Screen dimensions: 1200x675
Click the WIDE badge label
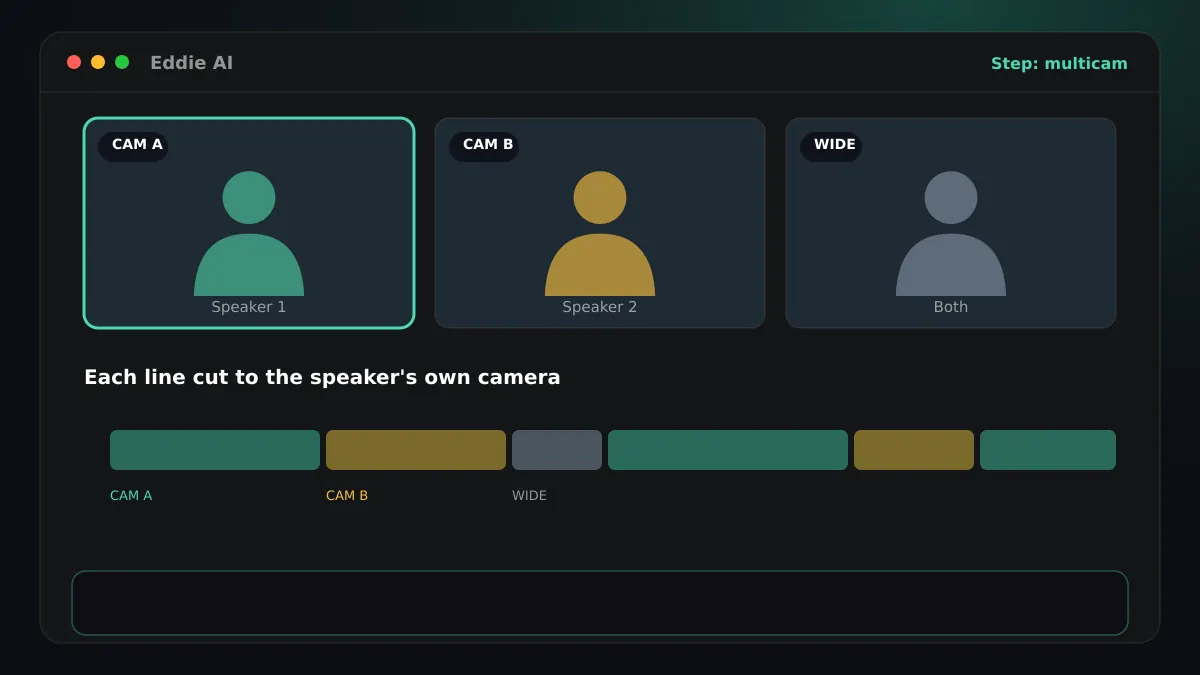click(831, 145)
